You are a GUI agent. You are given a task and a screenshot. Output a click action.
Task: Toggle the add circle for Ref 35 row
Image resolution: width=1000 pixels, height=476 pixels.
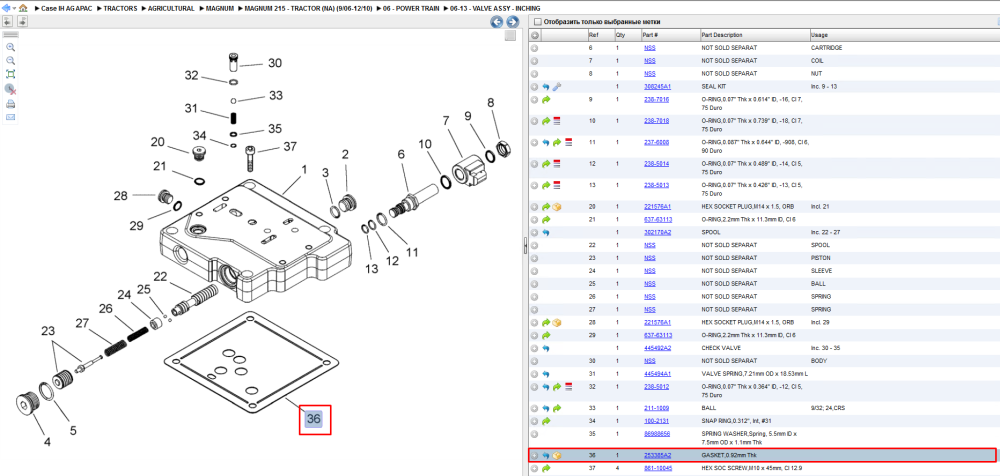click(x=534, y=434)
